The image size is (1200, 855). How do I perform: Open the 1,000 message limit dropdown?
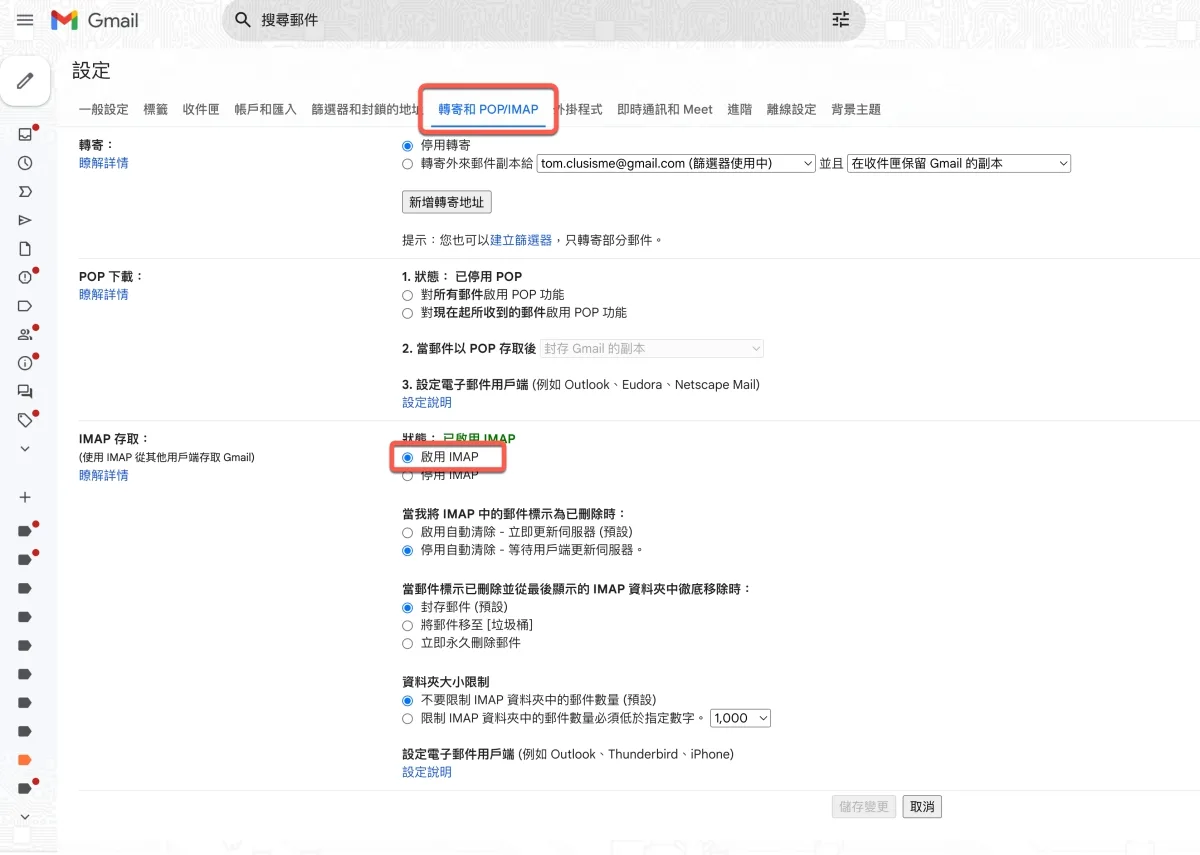(x=741, y=718)
